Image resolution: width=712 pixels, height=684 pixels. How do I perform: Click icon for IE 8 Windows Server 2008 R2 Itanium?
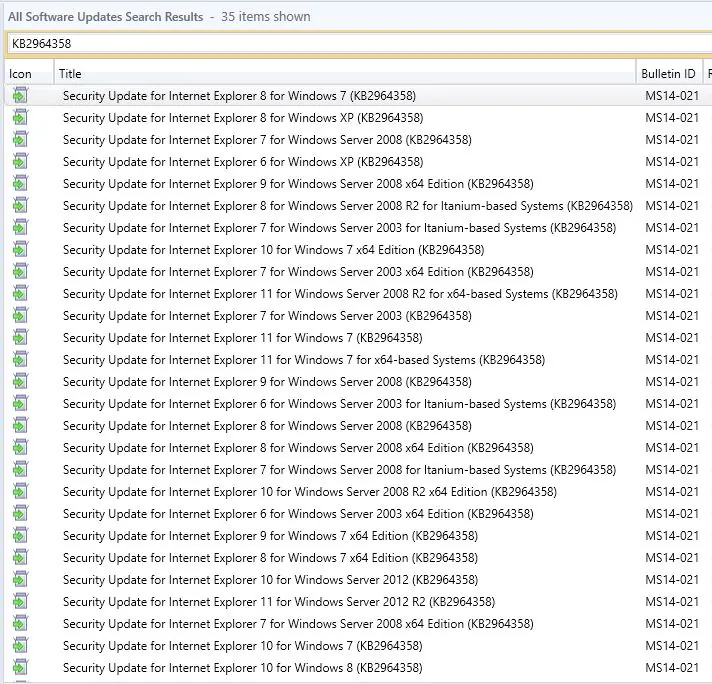20,205
